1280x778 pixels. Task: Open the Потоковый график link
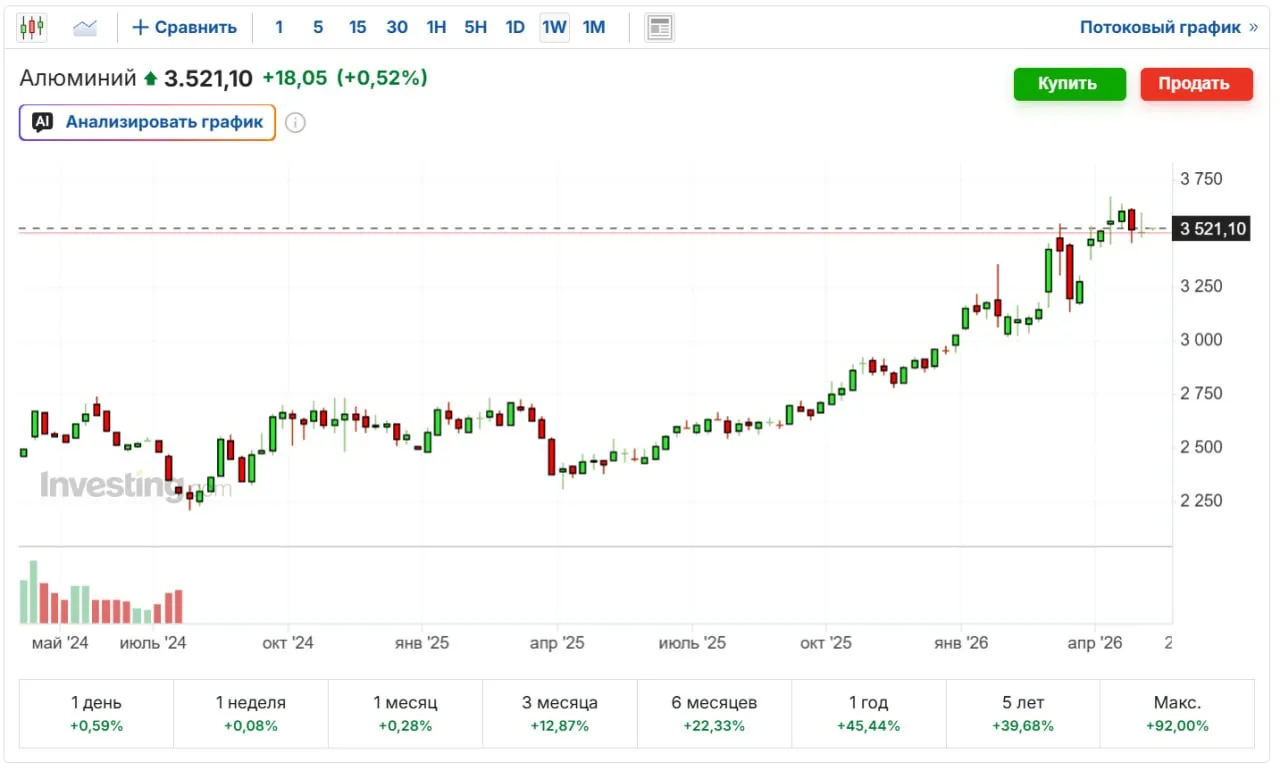(1169, 27)
